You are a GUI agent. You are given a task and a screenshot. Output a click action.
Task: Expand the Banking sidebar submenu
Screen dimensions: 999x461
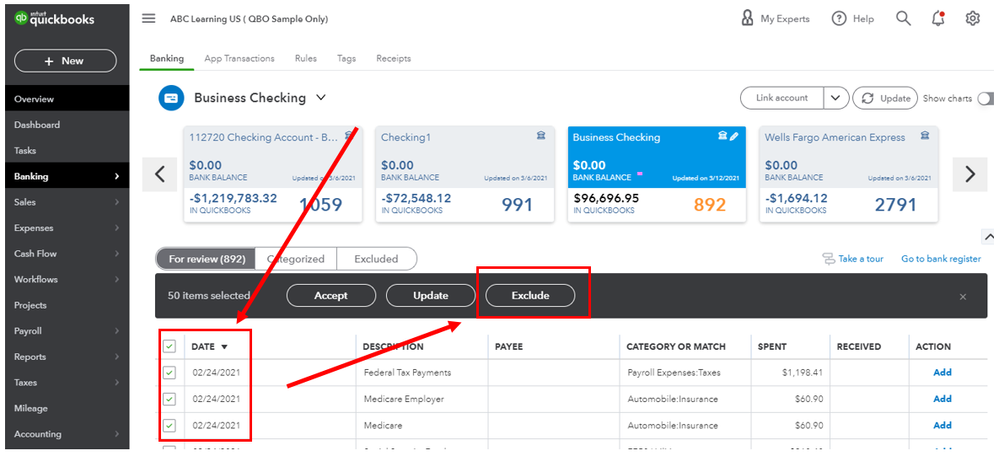(x=117, y=176)
